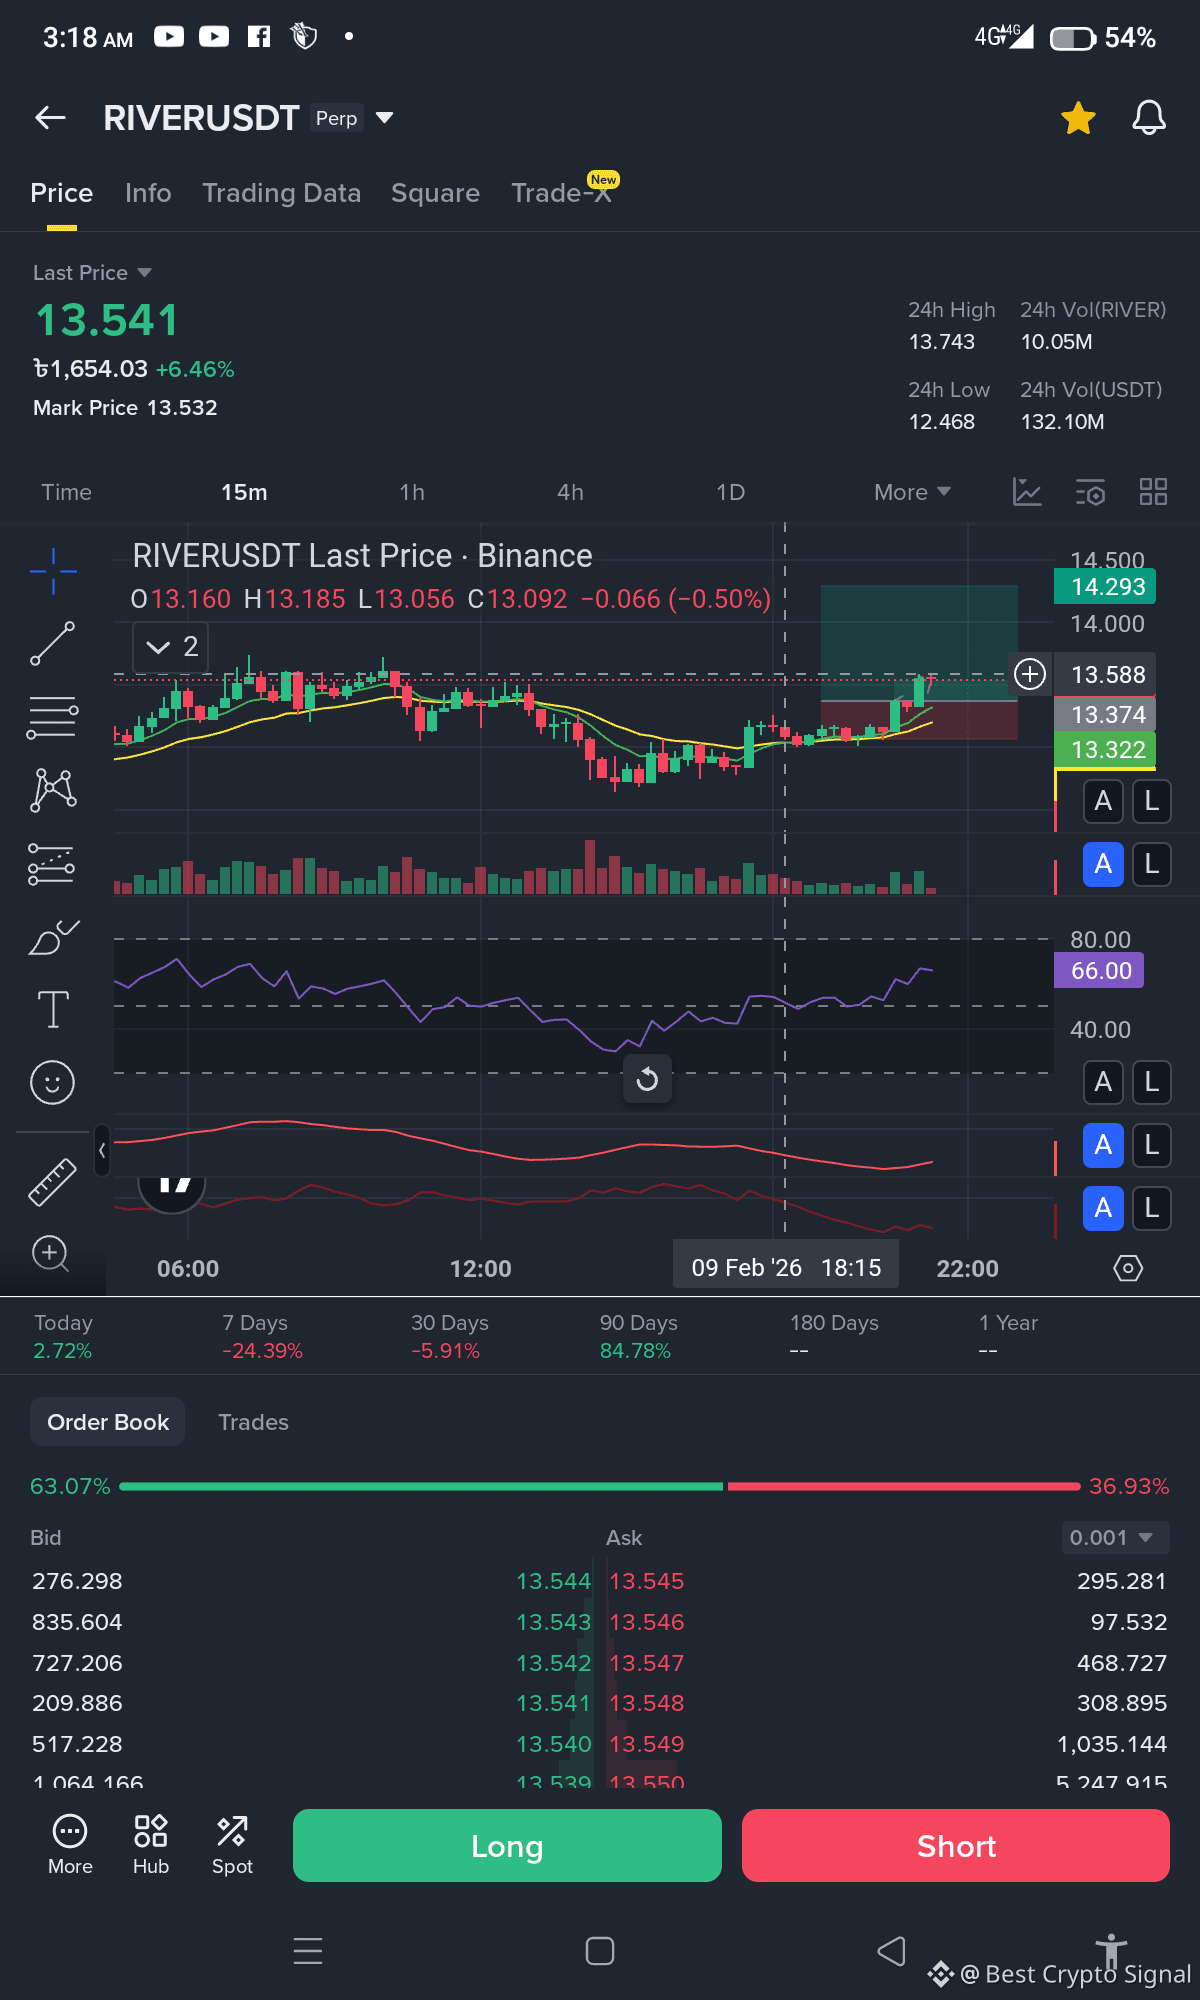Select the trend line drawing tool
The image size is (1200, 2000).
click(x=53, y=644)
